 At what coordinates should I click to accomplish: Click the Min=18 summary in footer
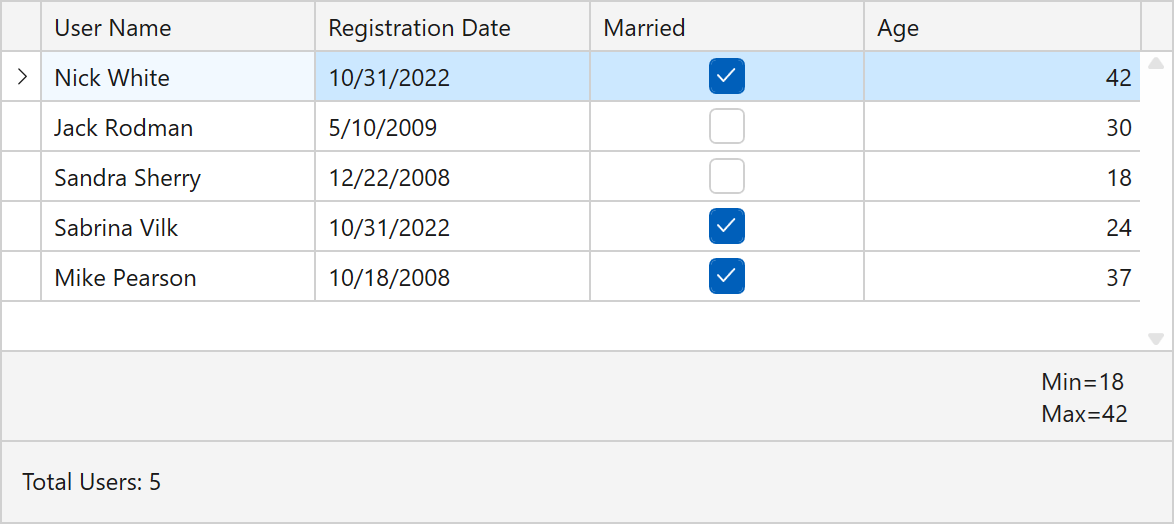click(x=1083, y=382)
